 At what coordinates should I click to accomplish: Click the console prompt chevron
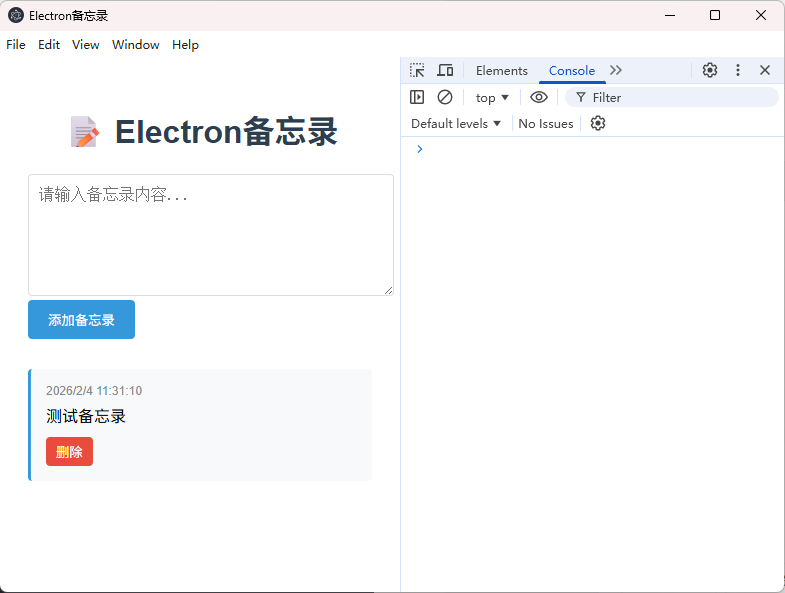pos(420,149)
